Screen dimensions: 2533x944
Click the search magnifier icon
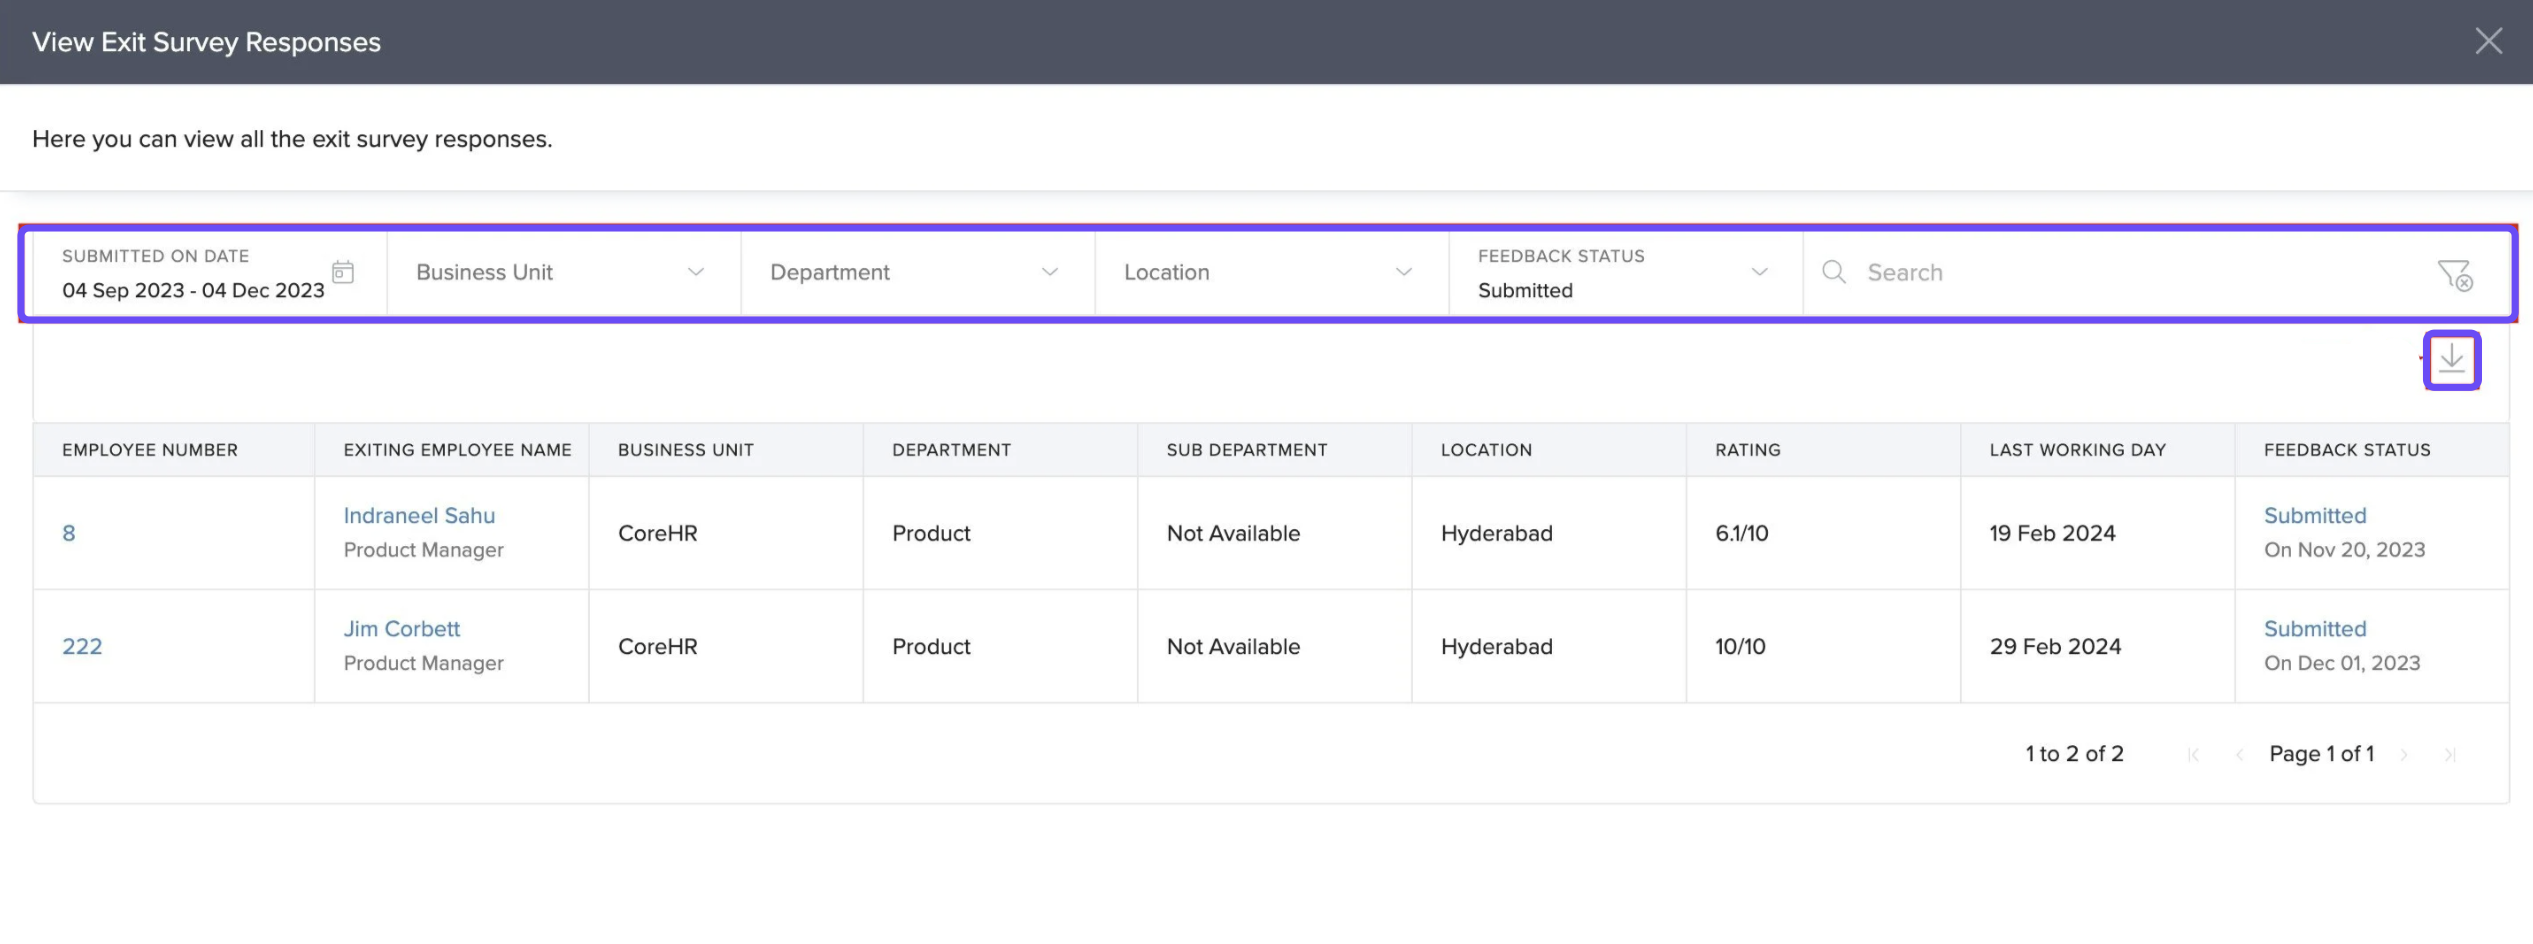coord(1833,272)
